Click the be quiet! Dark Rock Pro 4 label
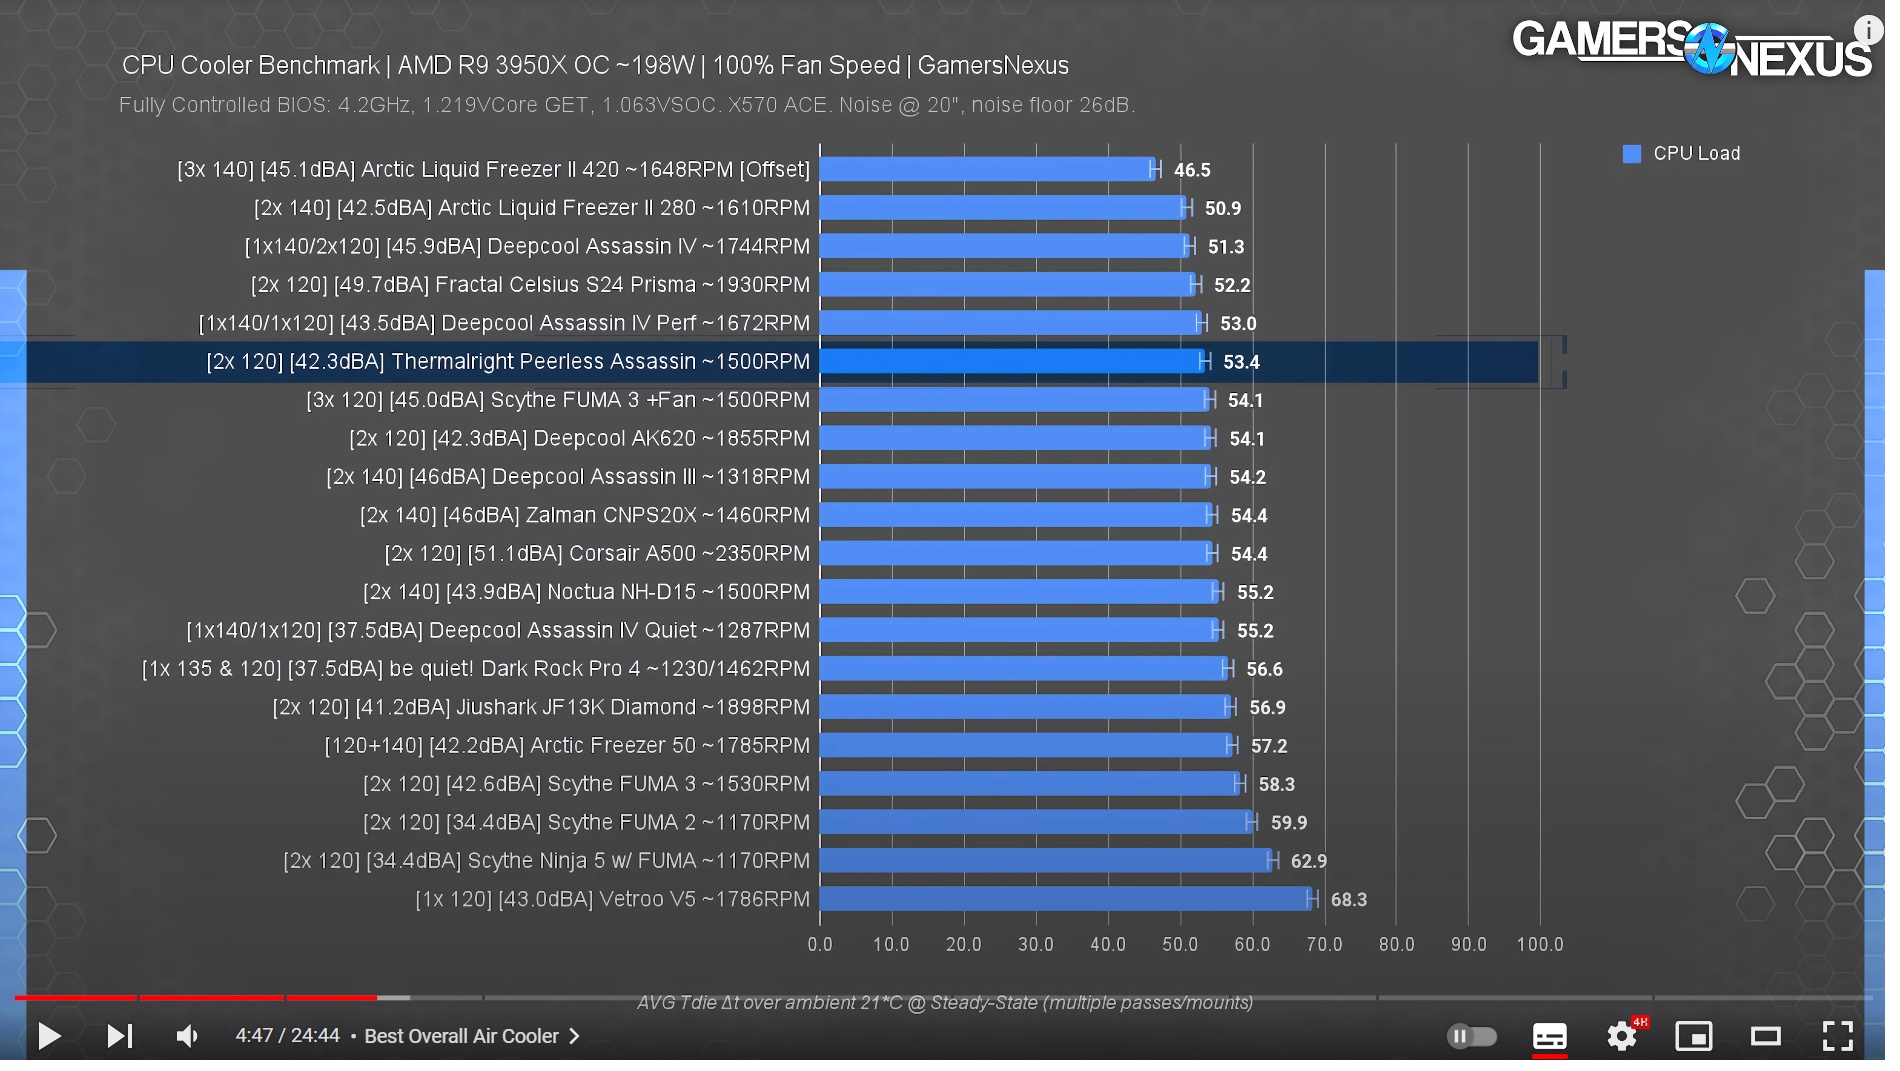Screen dimensions: 1900x1071 point(476,669)
